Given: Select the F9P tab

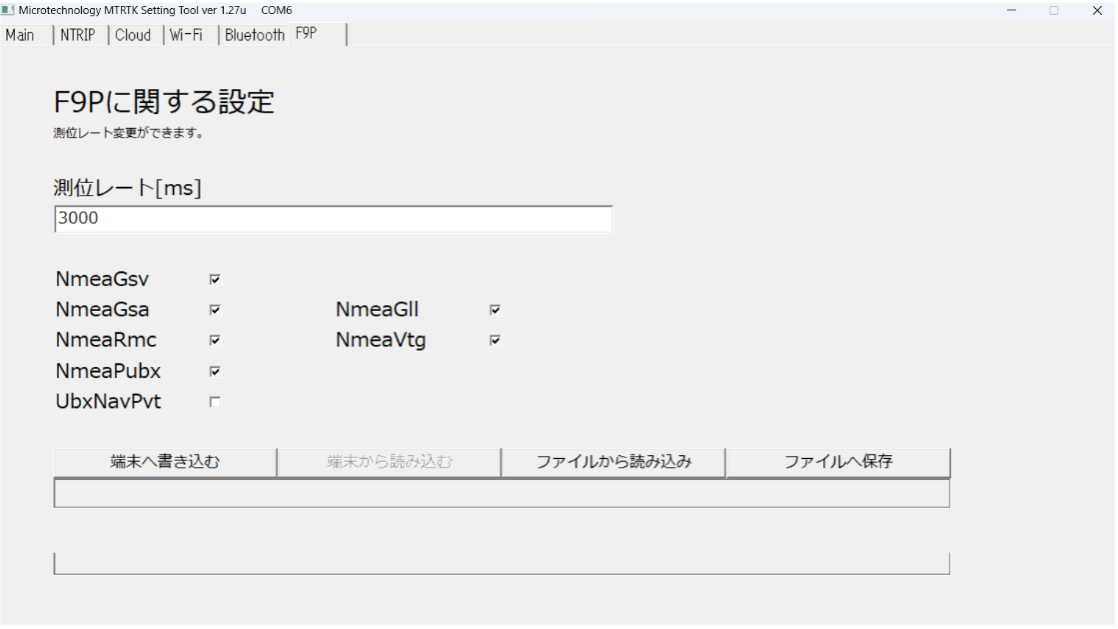Looking at the screenshot, I should click(304, 33).
